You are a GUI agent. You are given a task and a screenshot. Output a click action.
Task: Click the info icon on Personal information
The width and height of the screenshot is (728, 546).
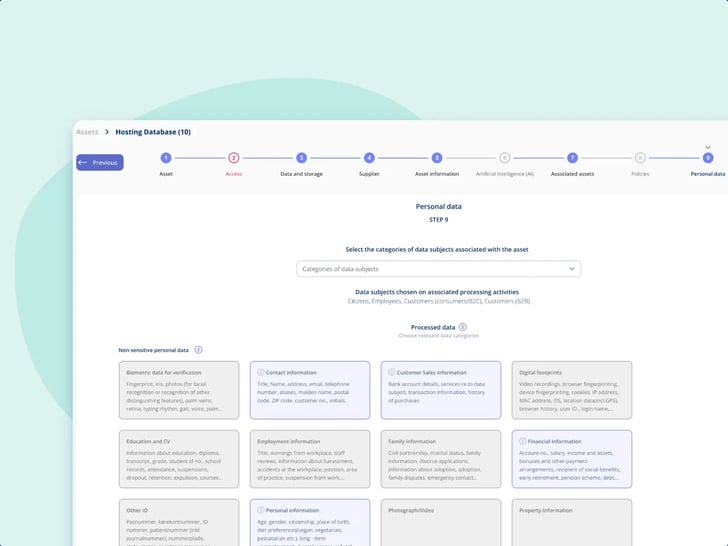[261, 510]
